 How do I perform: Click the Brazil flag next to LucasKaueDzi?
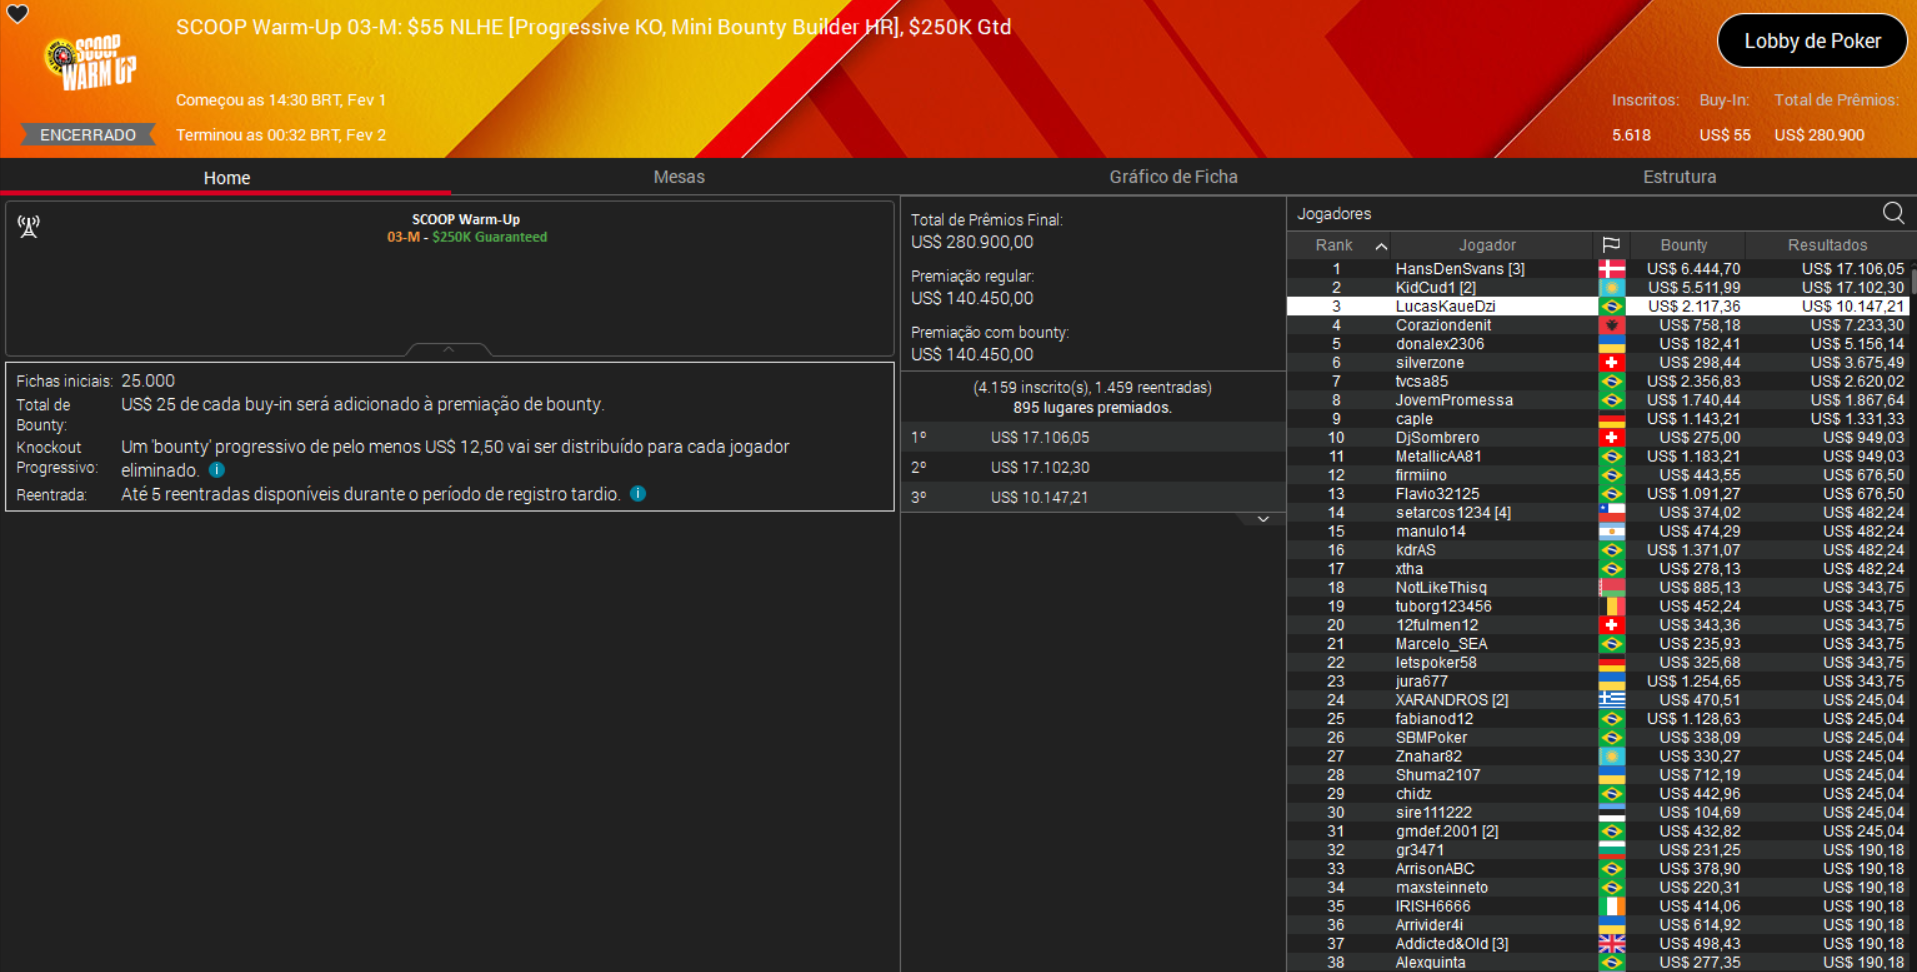pyautogui.click(x=1613, y=306)
